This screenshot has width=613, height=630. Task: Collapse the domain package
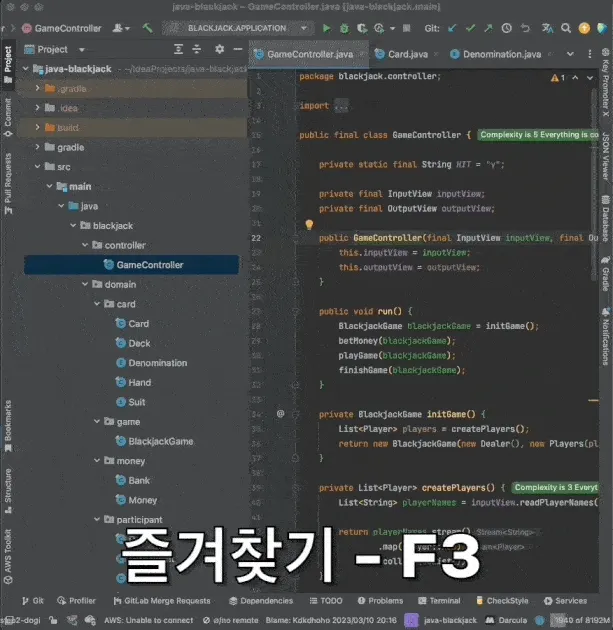coord(85,284)
